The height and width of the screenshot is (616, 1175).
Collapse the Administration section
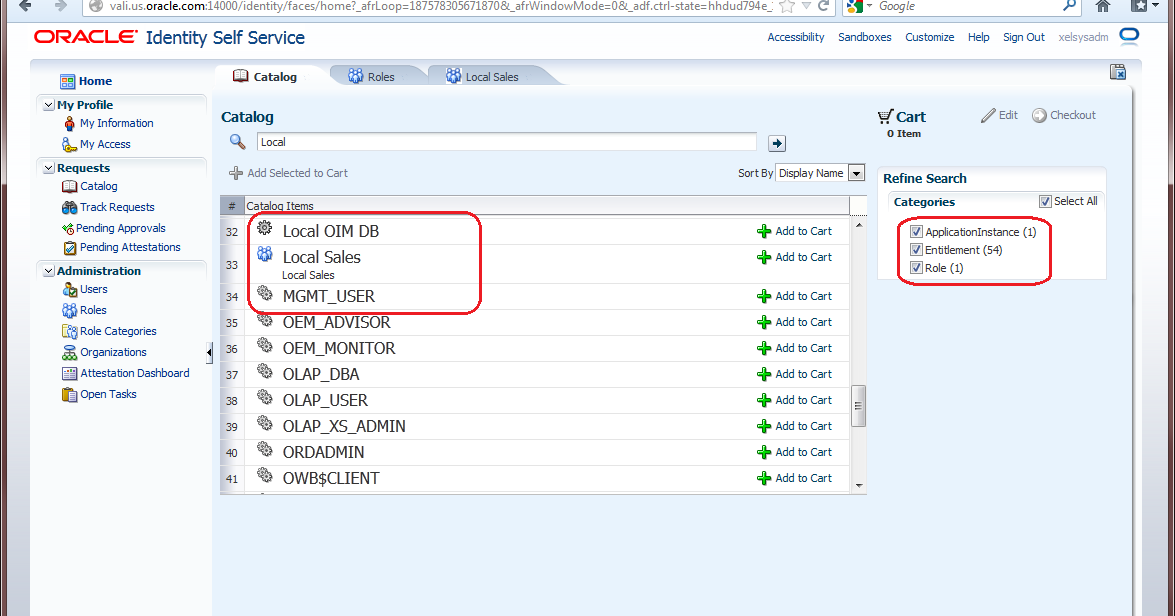(48, 270)
